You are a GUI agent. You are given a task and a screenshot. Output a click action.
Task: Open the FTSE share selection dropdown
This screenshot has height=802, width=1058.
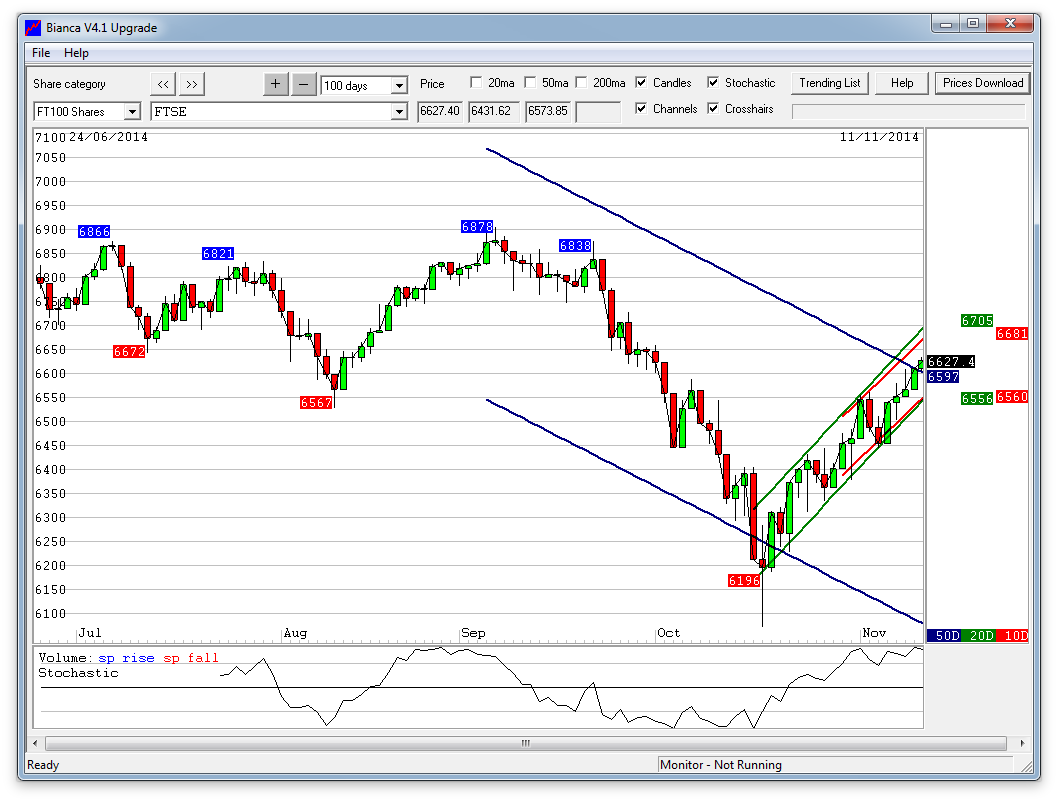click(399, 112)
